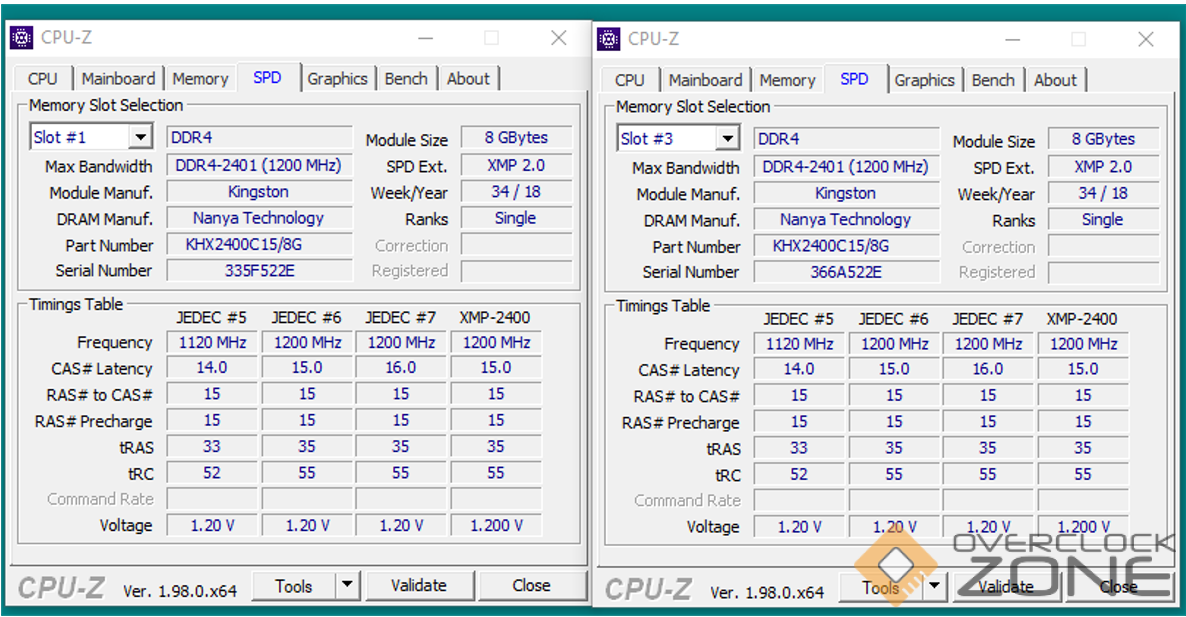Image resolution: width=1186 pixels, height=617 pixels.
Task: Minimize the left CPU-Z window
Action: tap(427, 38)
